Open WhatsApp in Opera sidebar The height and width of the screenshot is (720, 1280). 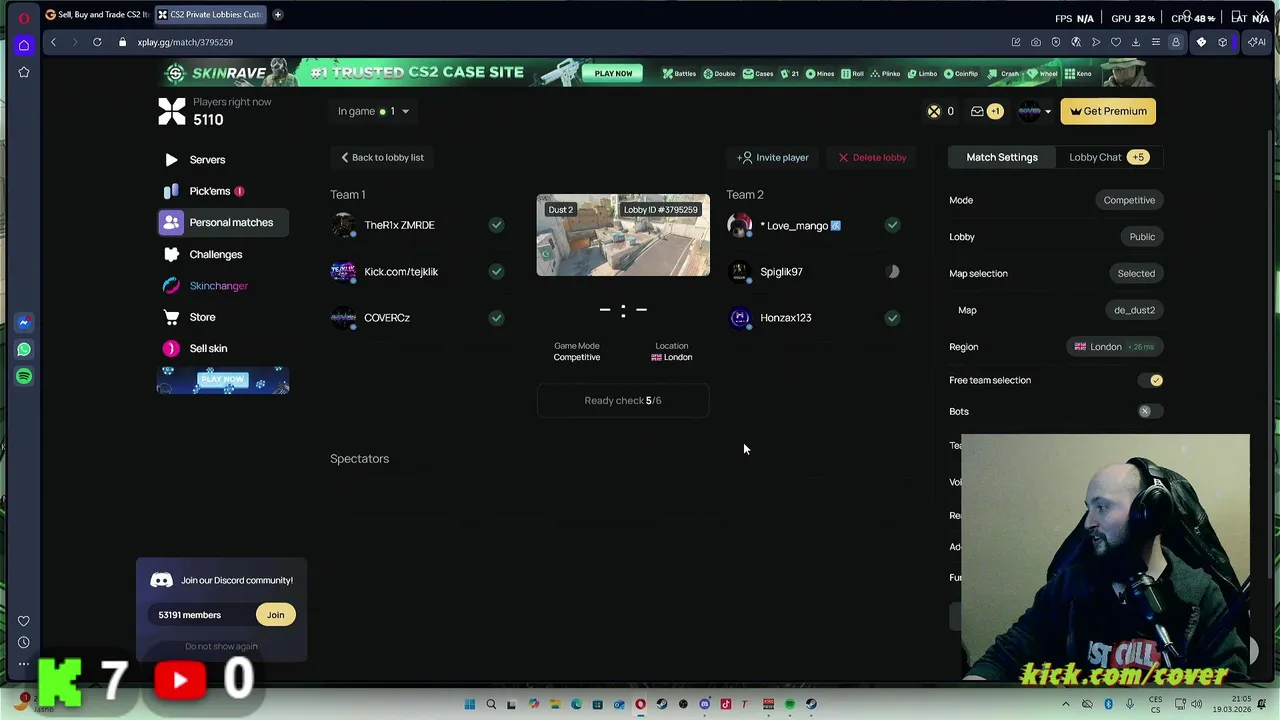pos(24,349)
